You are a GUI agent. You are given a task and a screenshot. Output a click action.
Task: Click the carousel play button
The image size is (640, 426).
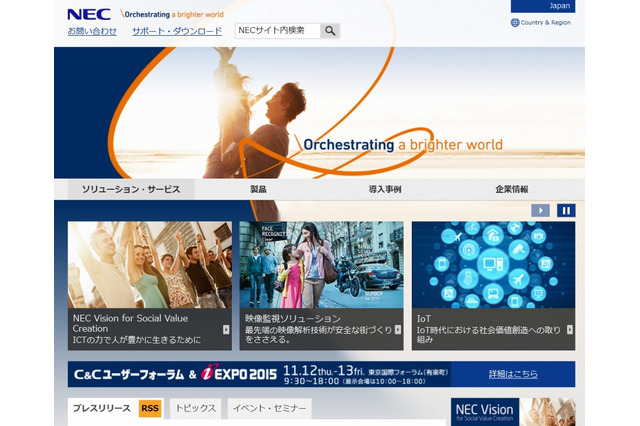(540, 211)
